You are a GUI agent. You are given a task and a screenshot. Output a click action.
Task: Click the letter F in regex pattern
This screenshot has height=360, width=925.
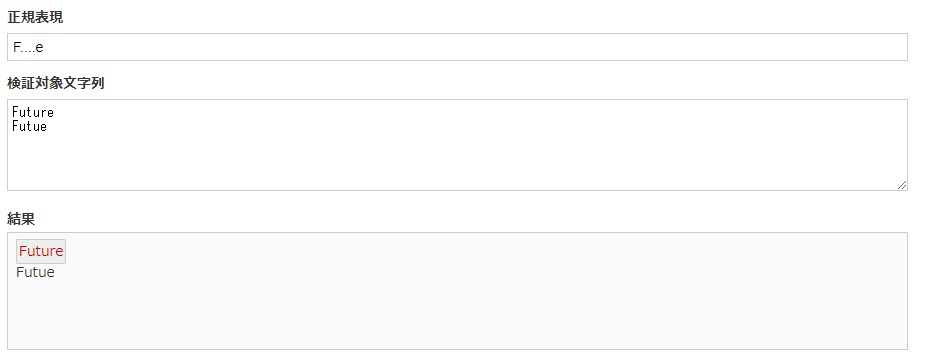(17, 48)
